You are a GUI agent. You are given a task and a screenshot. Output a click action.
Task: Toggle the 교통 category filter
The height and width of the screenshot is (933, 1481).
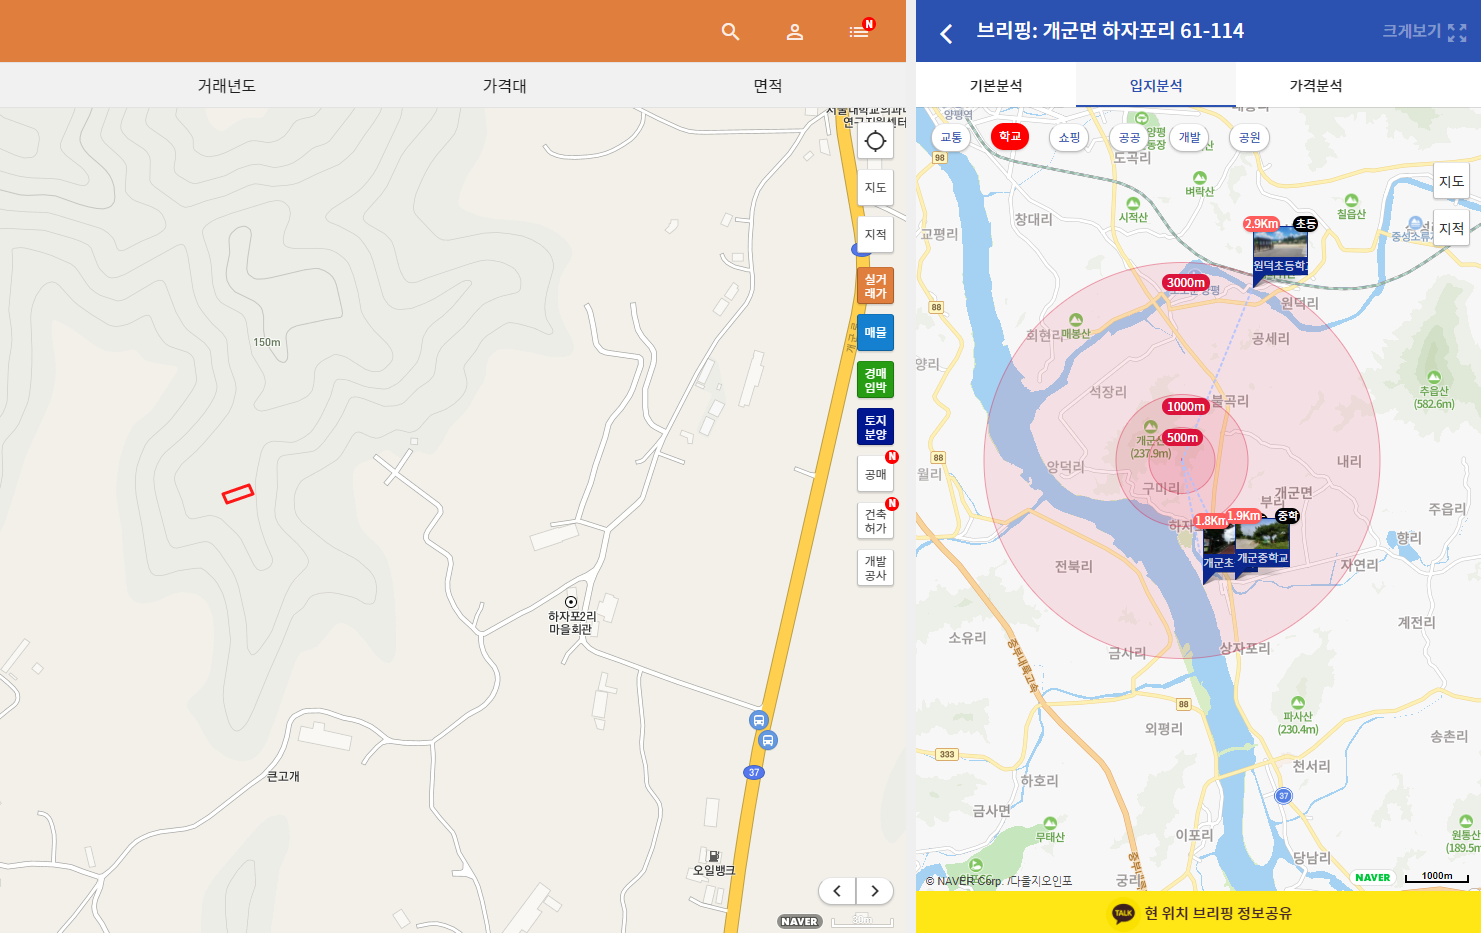click(x=951, y=137)
